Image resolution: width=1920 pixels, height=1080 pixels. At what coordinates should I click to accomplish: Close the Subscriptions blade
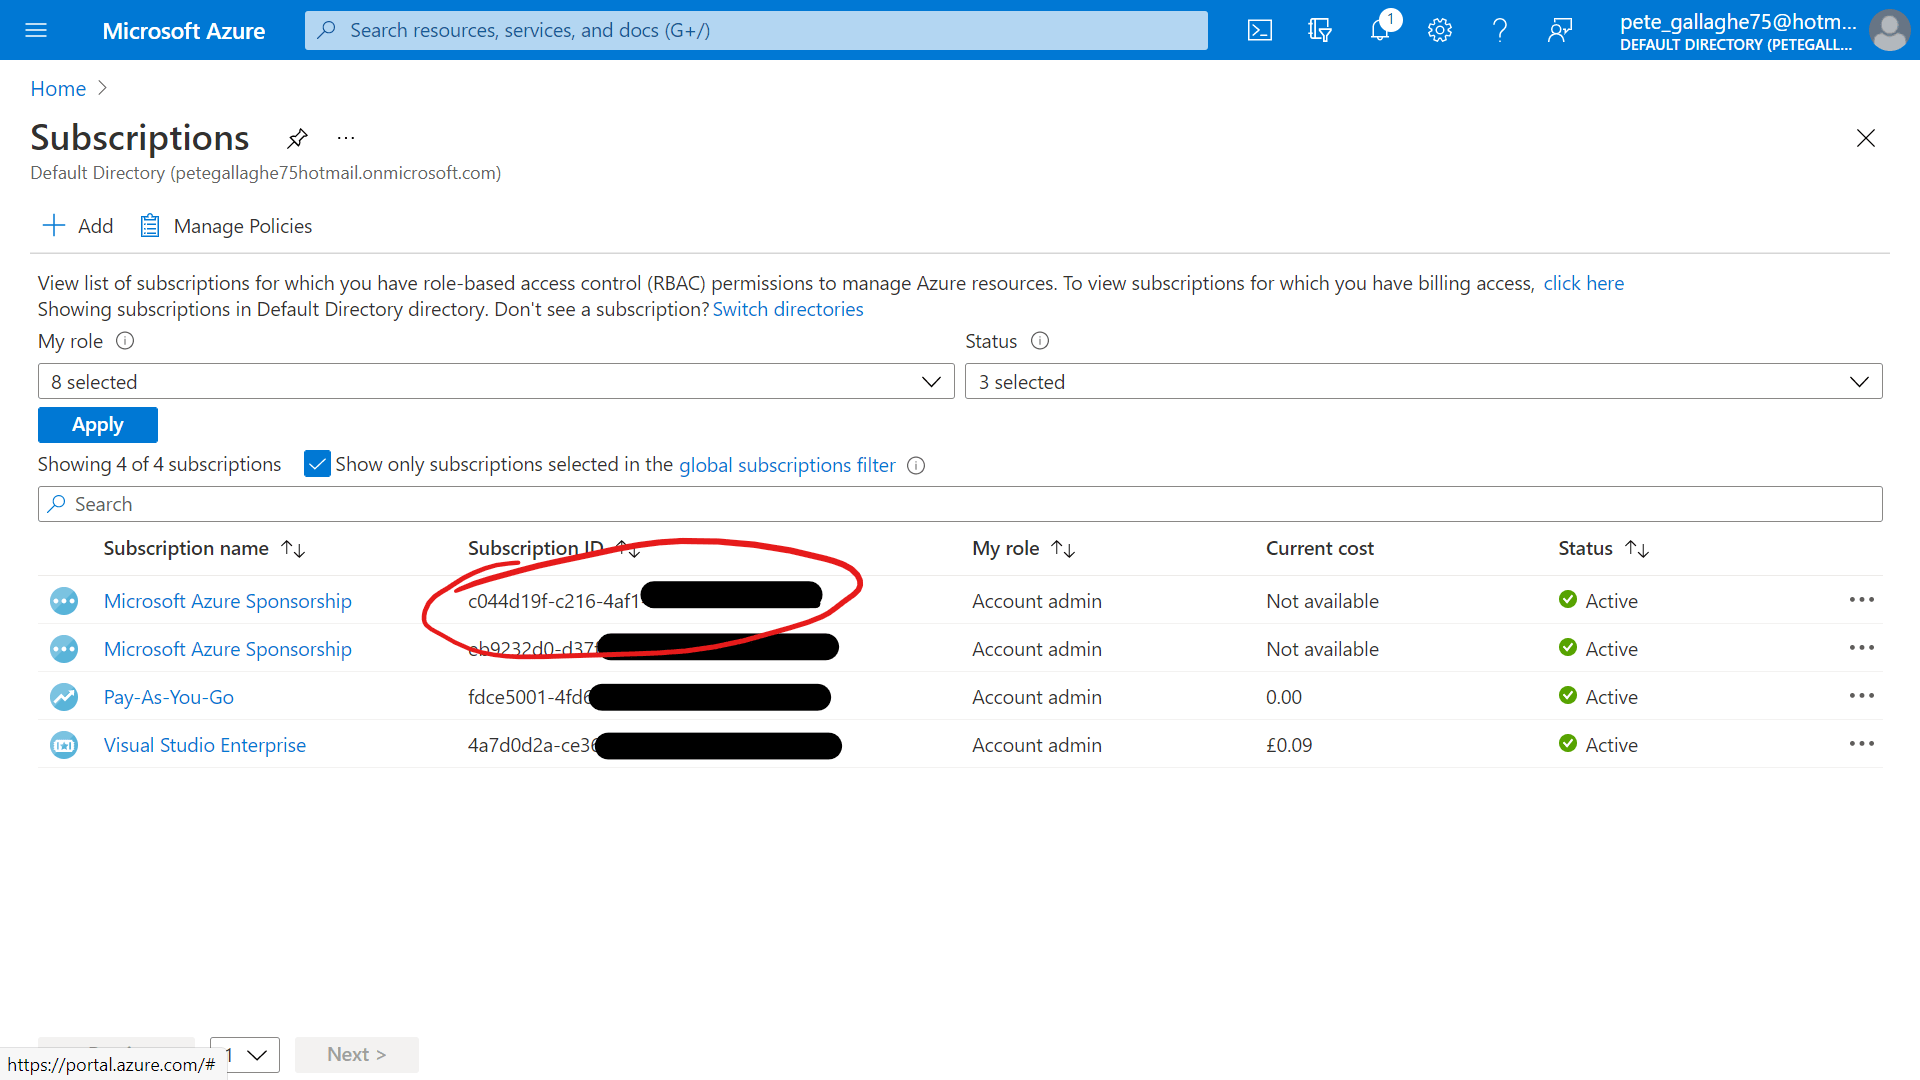click(1866, 138)
